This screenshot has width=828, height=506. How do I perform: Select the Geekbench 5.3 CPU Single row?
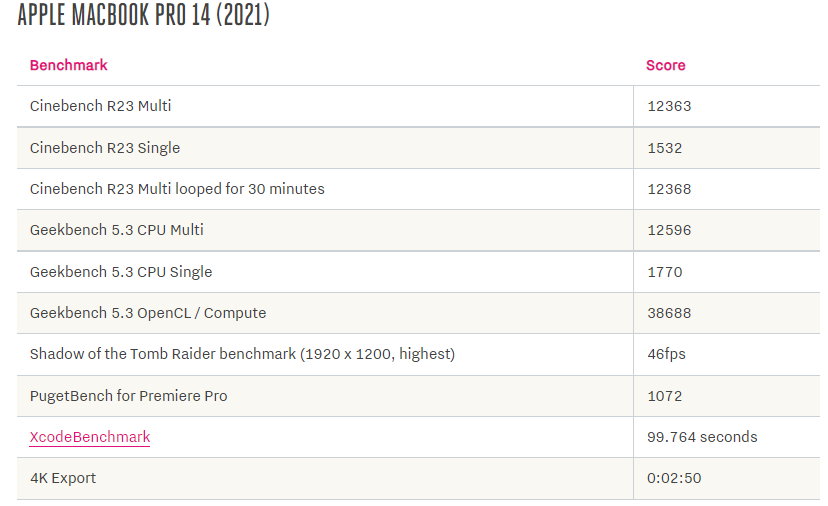point(418,272)
